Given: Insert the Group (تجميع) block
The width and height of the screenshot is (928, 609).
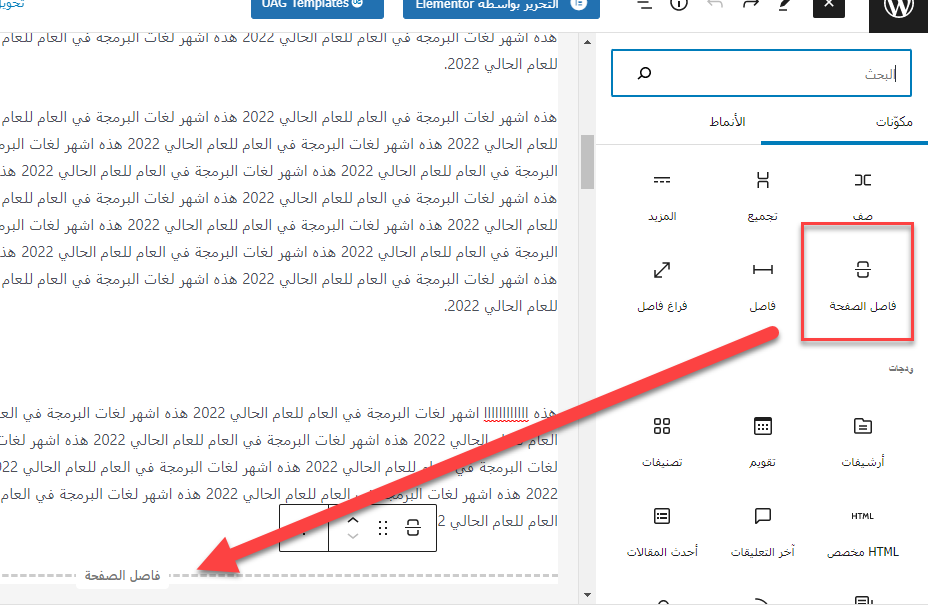Looking at the screenshot, I should click(x=762, y=193).
